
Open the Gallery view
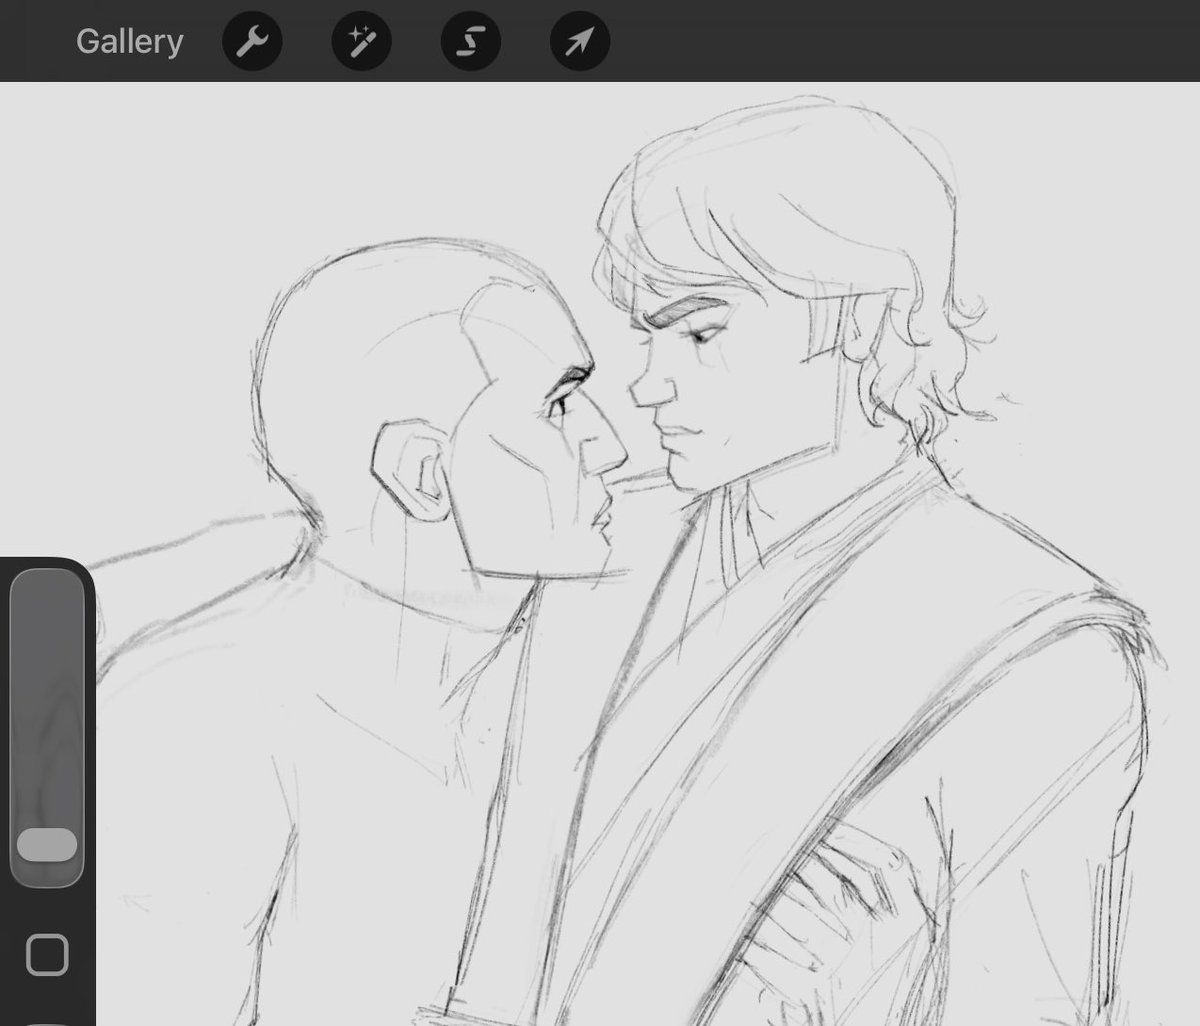[x=130, y=41]
